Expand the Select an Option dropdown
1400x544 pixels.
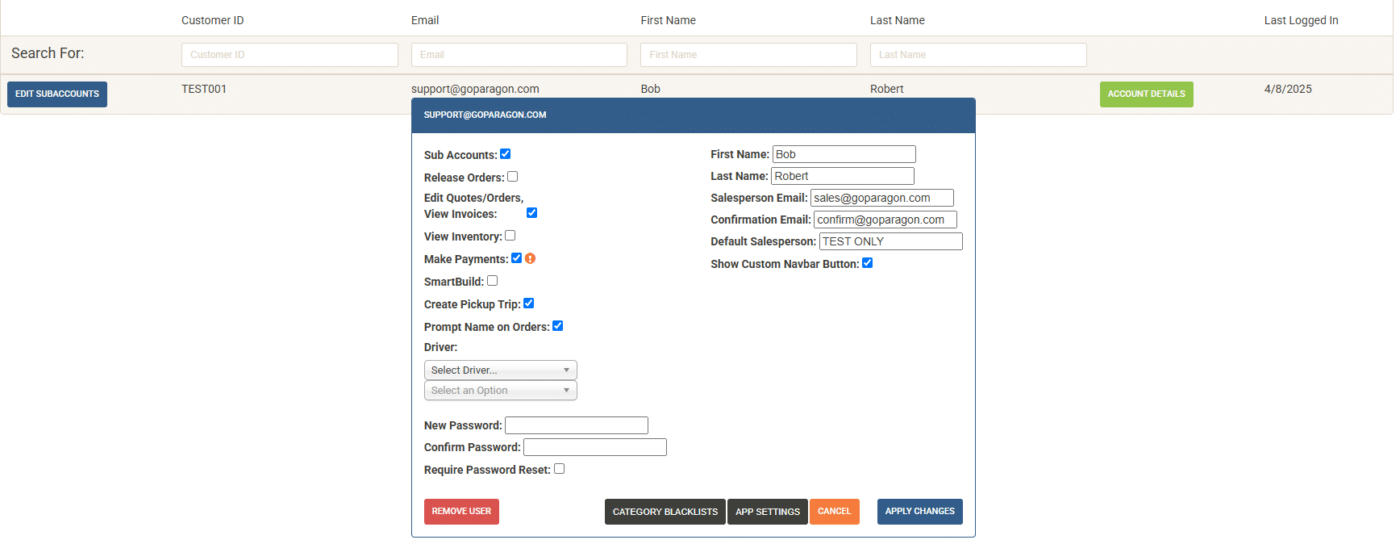(501, 390)
